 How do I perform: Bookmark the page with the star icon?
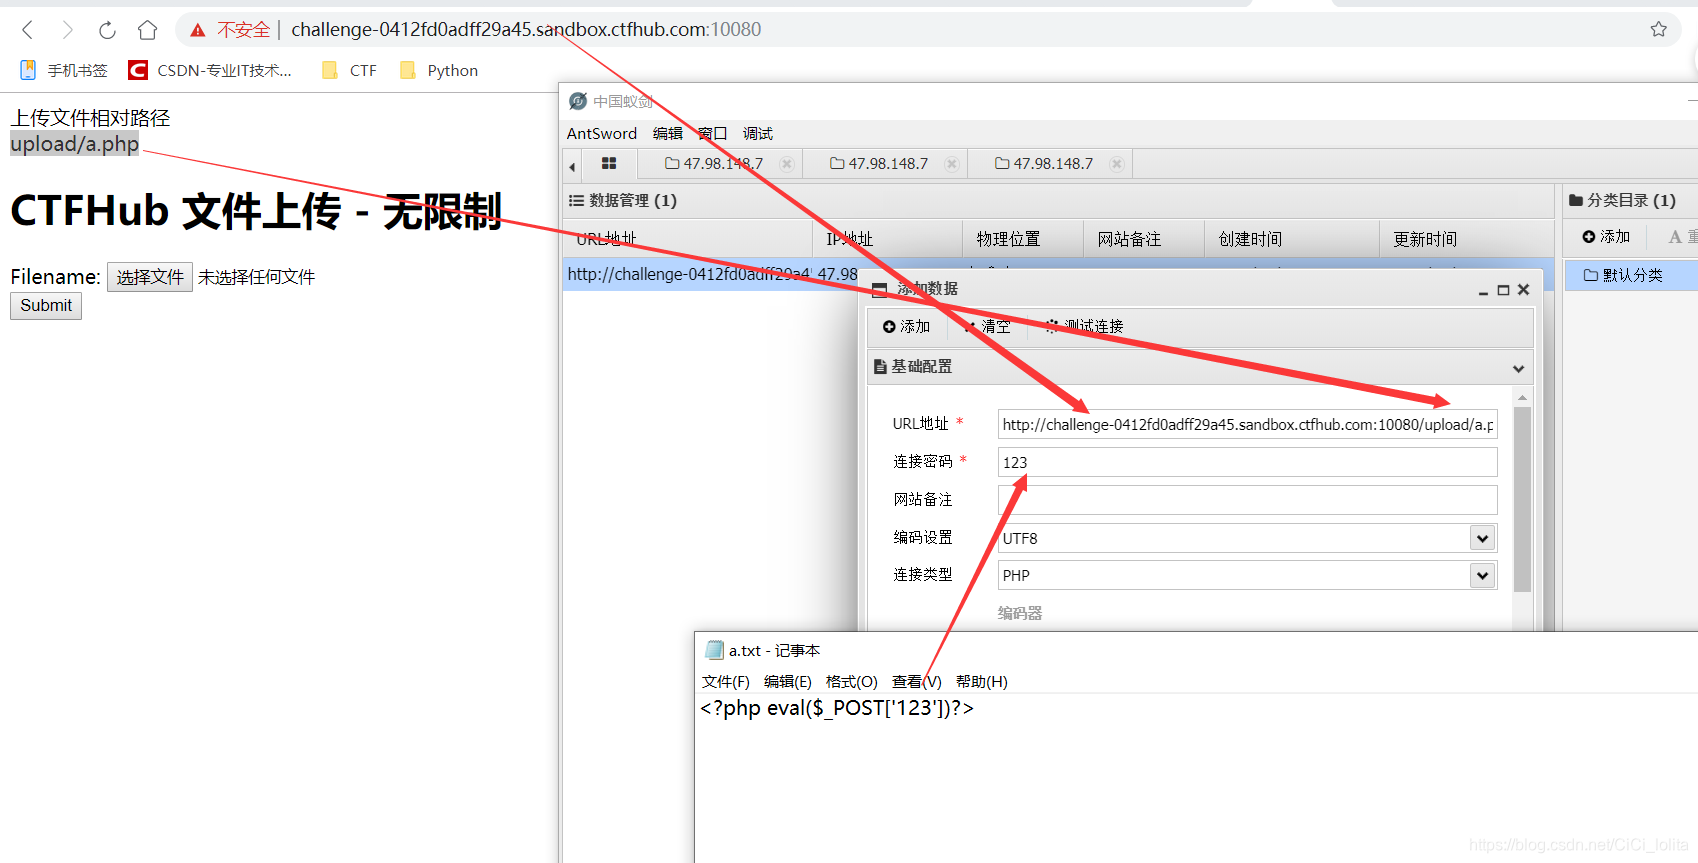point(1659,29)
